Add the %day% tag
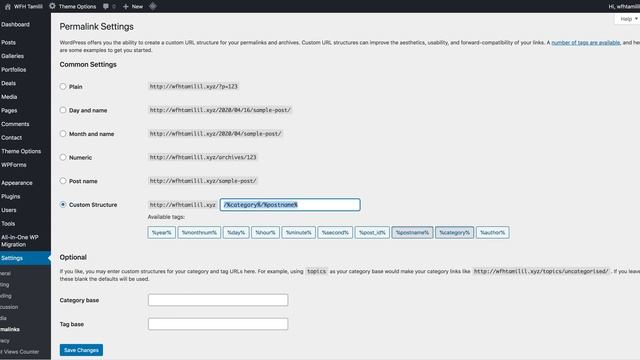The image size is (640, 360). pyautogui.click(x=236, y=232)
